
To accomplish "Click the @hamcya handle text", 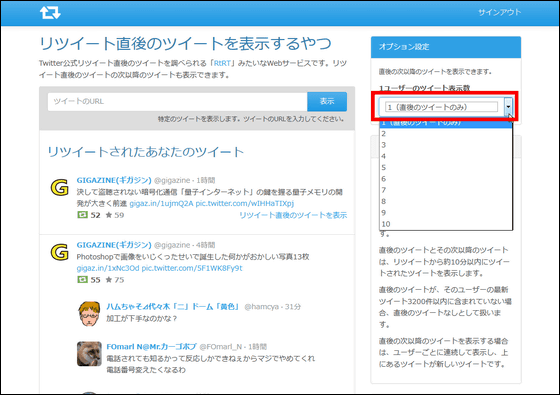I will point(261,307).
